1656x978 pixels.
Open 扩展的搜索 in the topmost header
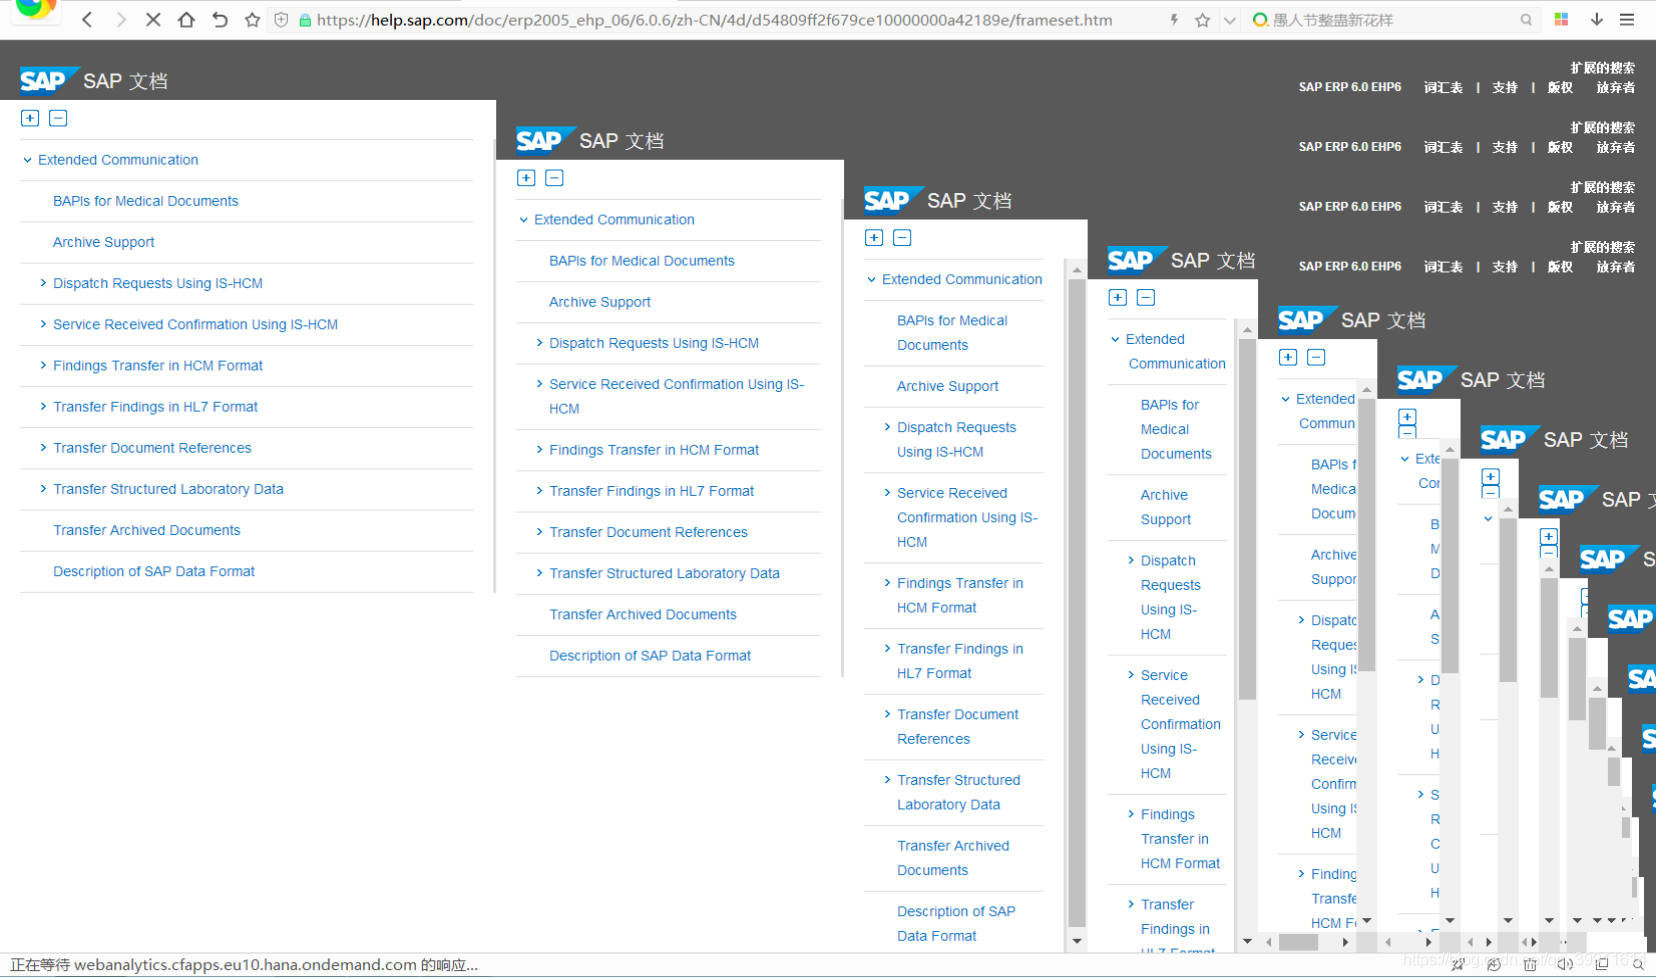(1603, 68)
